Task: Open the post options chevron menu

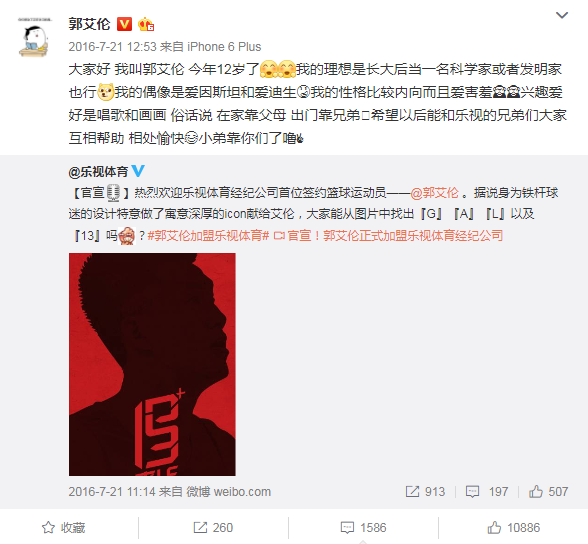Action: (561, 15)
